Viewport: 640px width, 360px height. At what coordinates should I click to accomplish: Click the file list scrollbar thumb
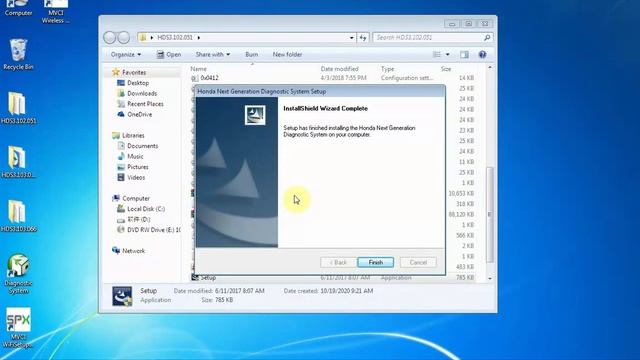coord(490,214)
